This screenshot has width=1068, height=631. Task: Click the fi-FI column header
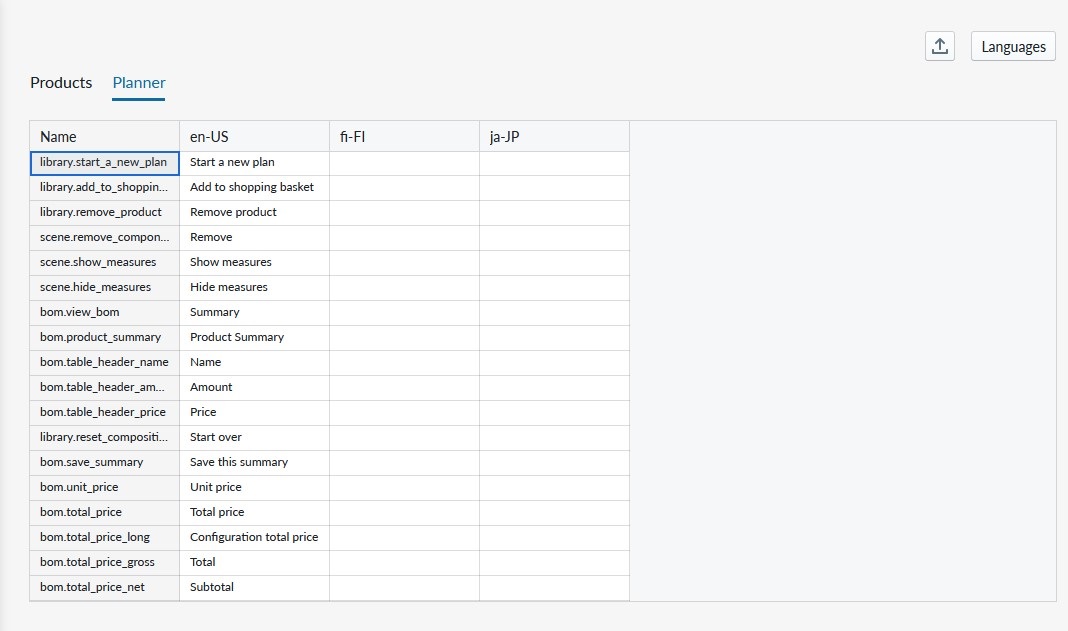[405, 136]
